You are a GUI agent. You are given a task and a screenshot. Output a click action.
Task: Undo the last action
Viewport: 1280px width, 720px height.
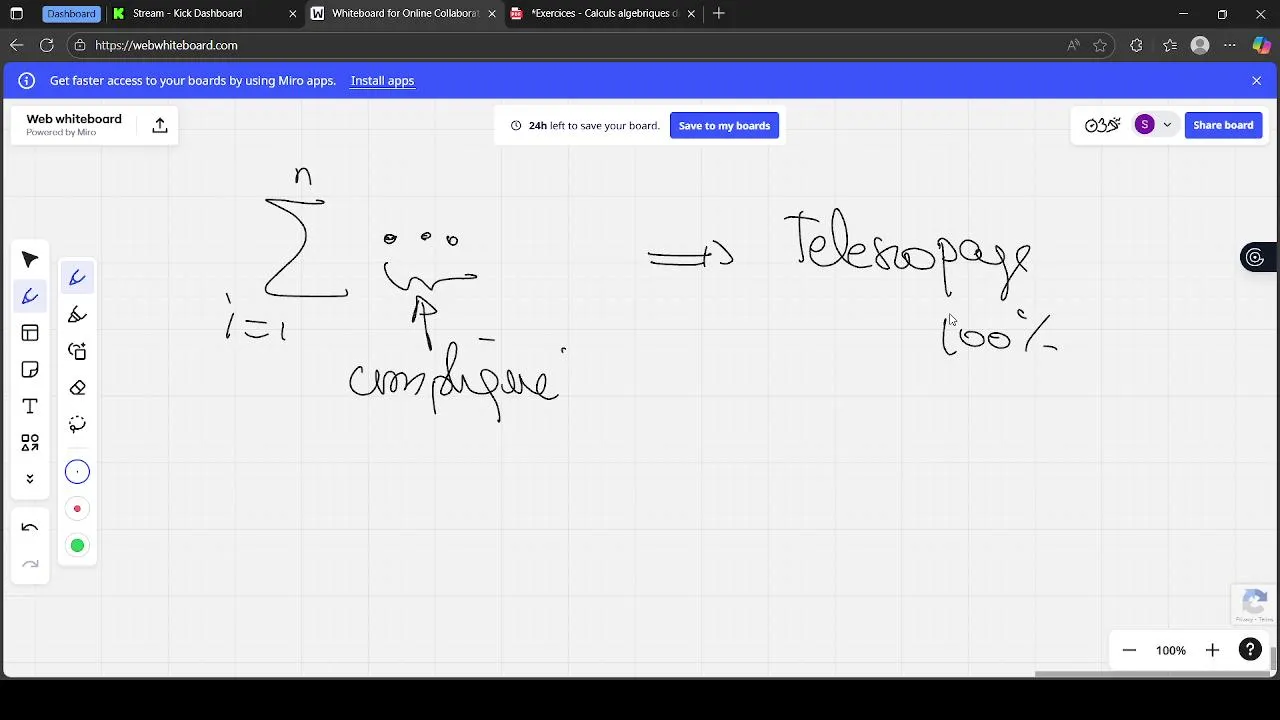pyautogui.click(x=30, y=528)
